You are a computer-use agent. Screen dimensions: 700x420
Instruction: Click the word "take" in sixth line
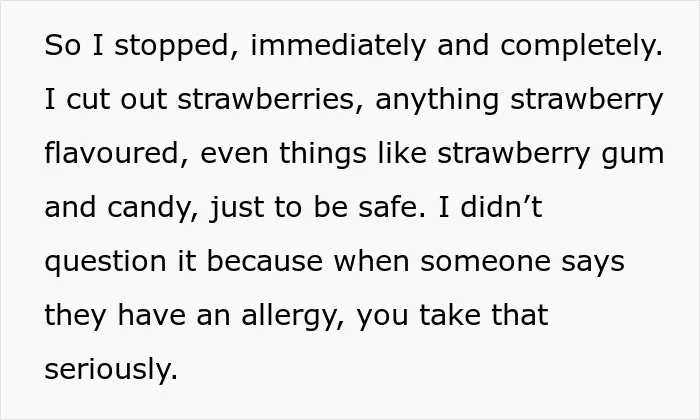pos(450,315)
